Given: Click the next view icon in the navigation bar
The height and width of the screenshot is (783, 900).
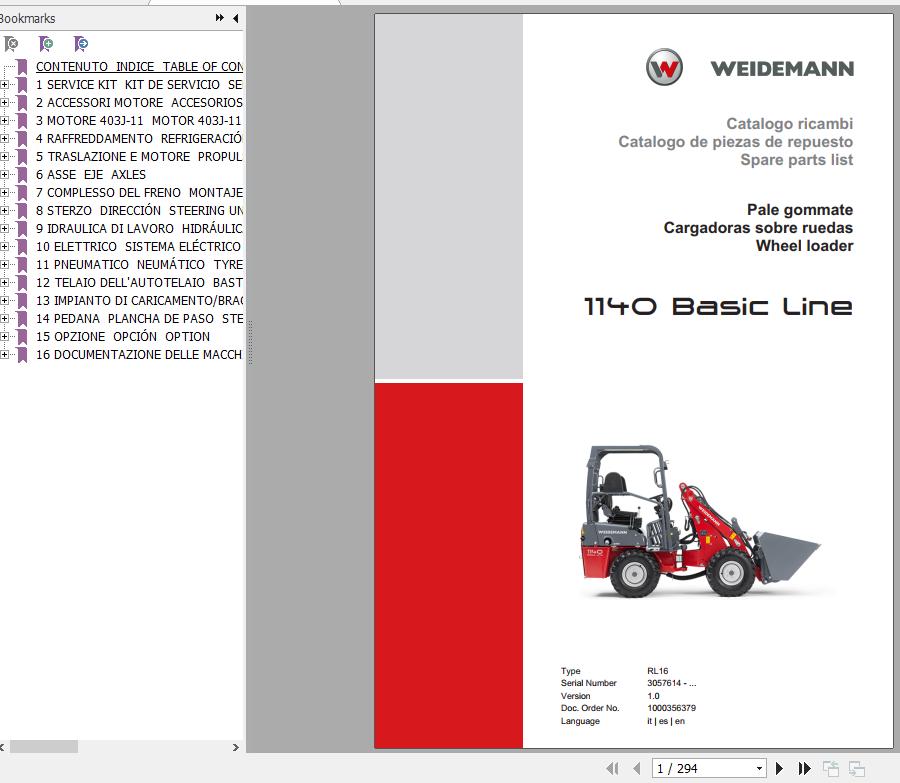Looking at the screenshot, I should 857,768.
